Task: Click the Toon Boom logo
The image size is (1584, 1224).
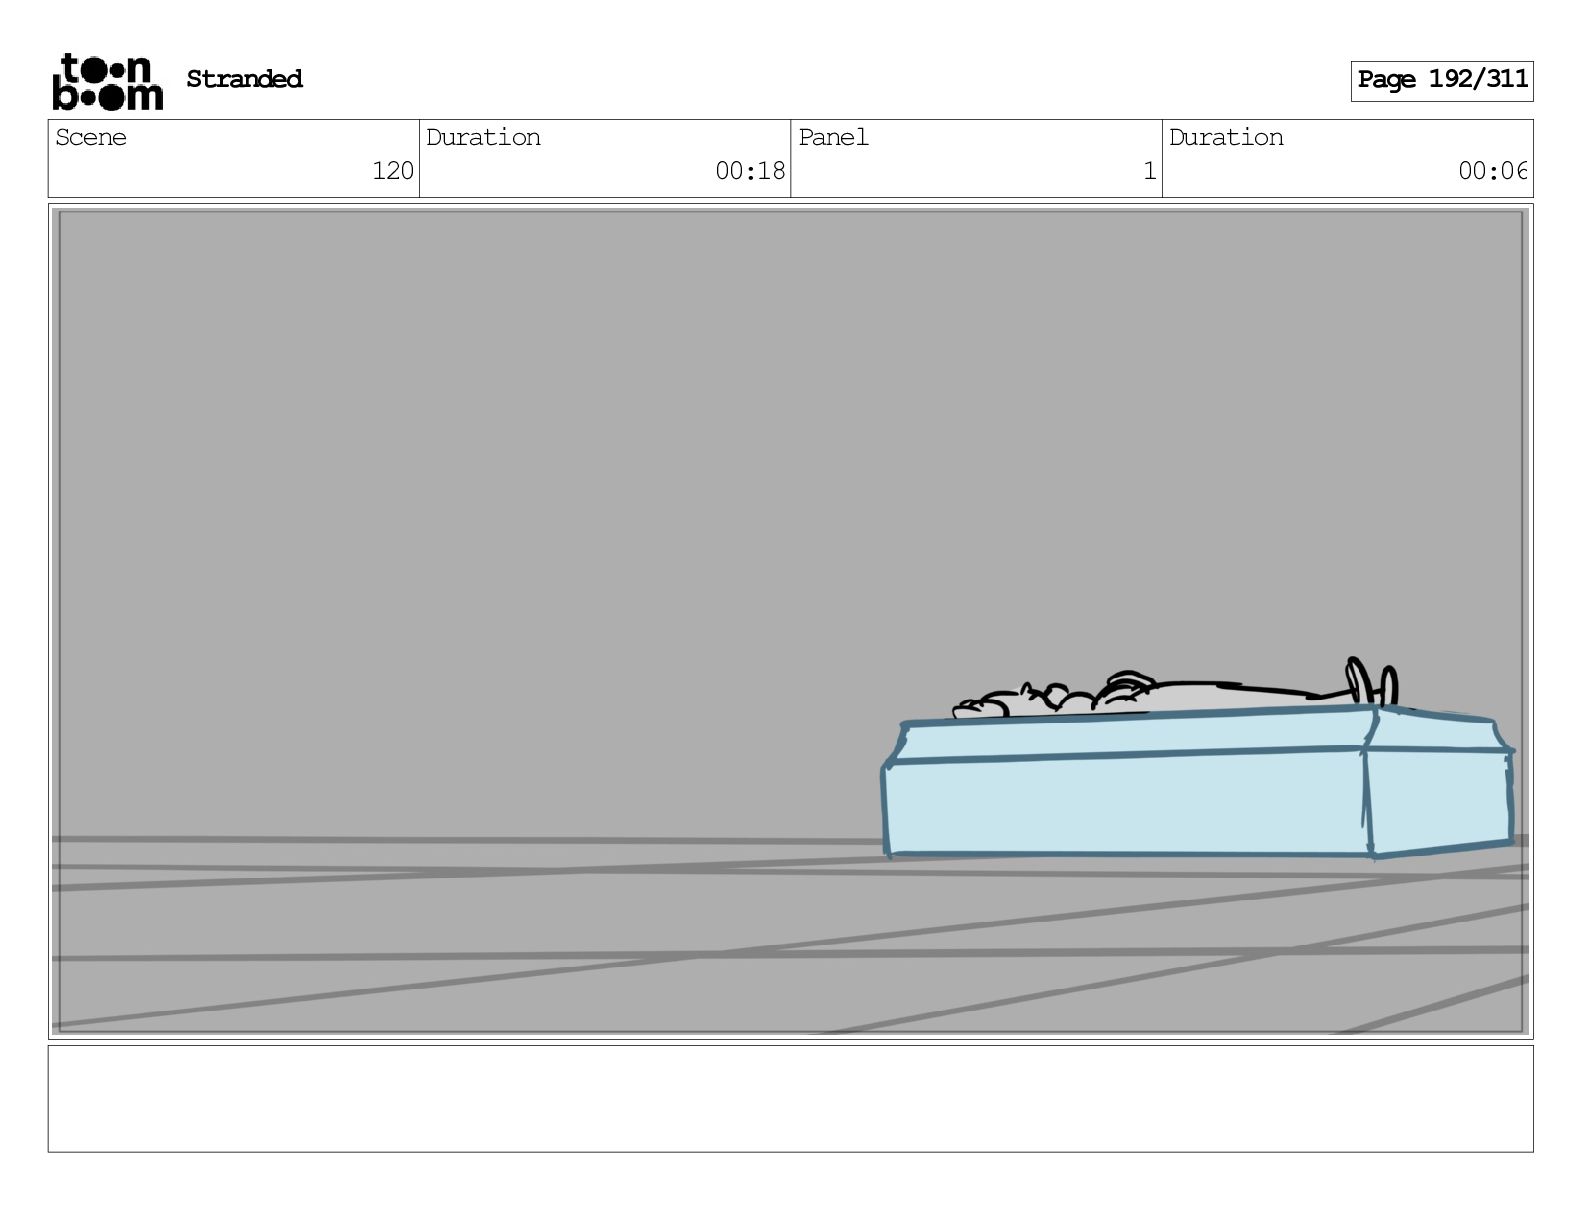Action: [x=107, y=81]
